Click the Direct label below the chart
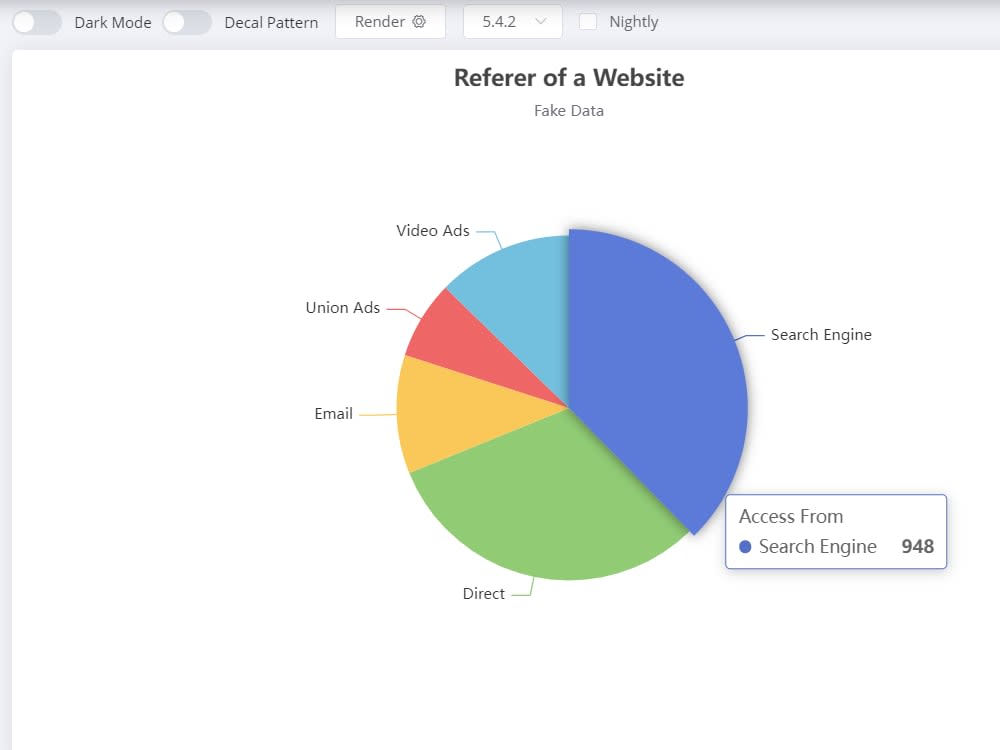 coord(483,593)
